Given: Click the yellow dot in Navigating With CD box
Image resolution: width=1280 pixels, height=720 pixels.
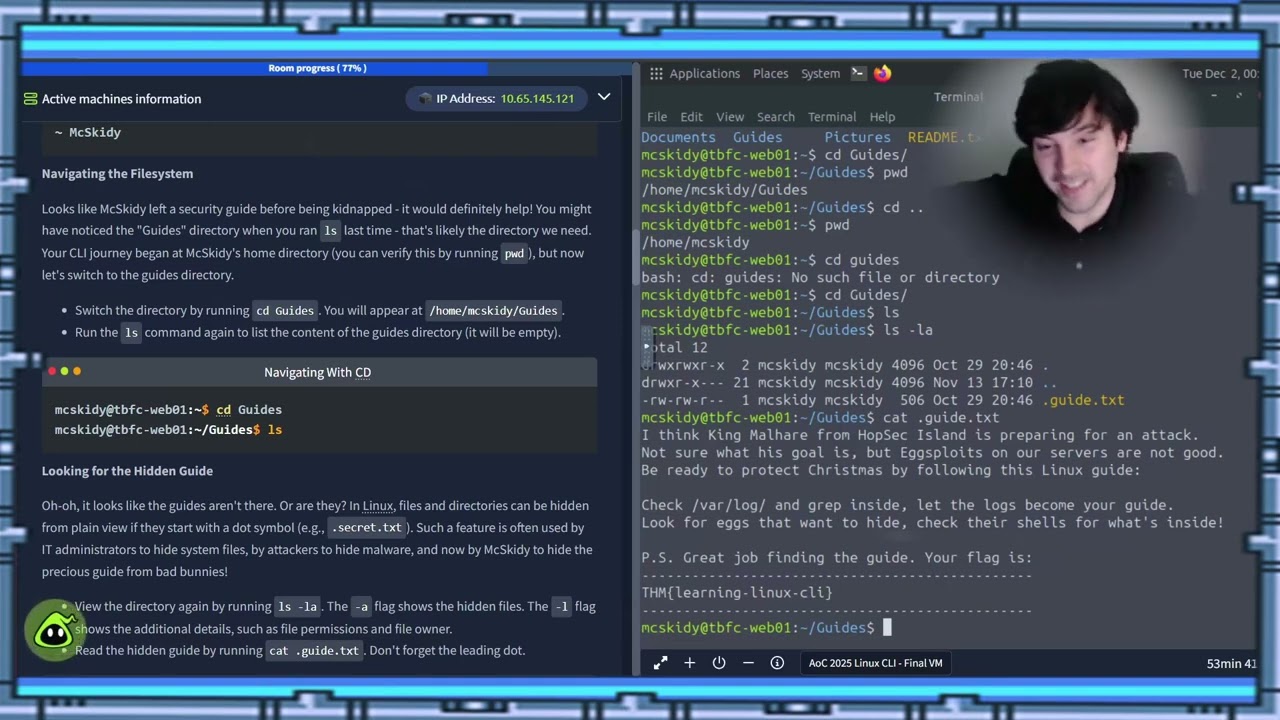Looking at the screenshot, I should point(64,371).
